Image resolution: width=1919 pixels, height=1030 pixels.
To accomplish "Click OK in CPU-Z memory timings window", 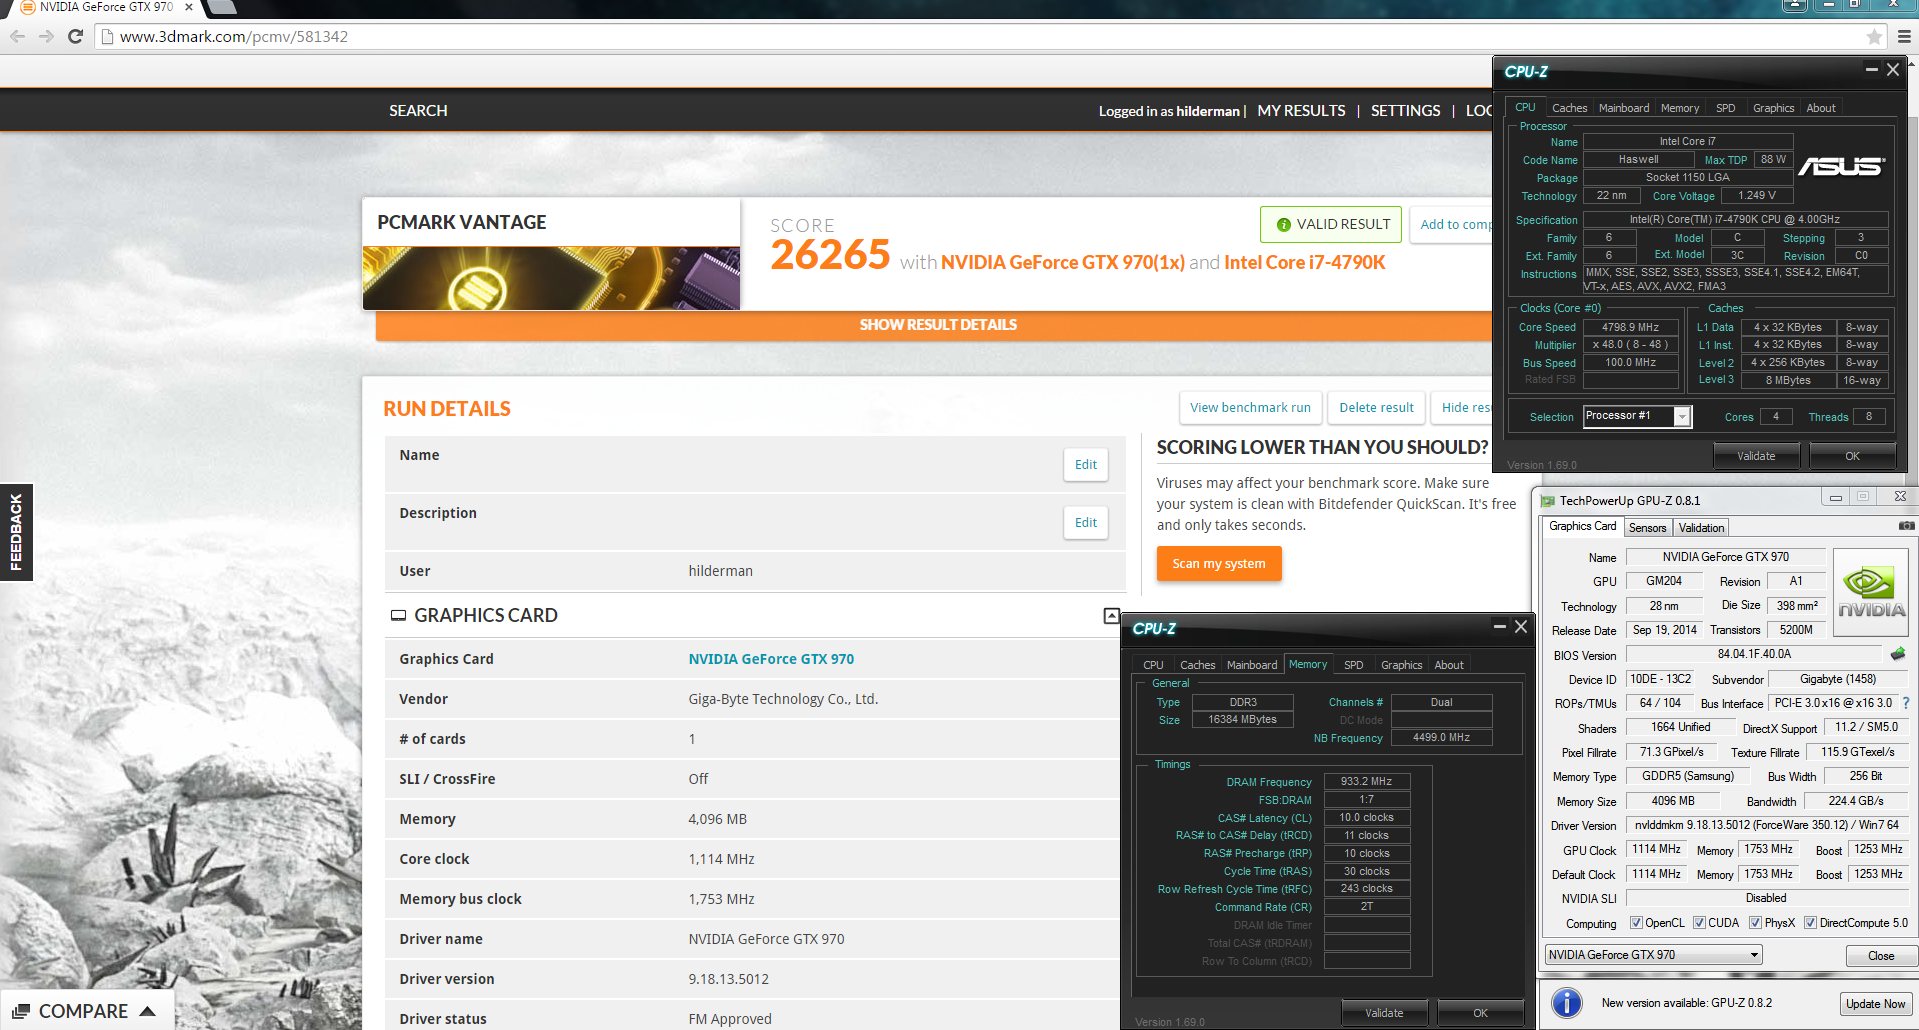I will (1480, 1013).
